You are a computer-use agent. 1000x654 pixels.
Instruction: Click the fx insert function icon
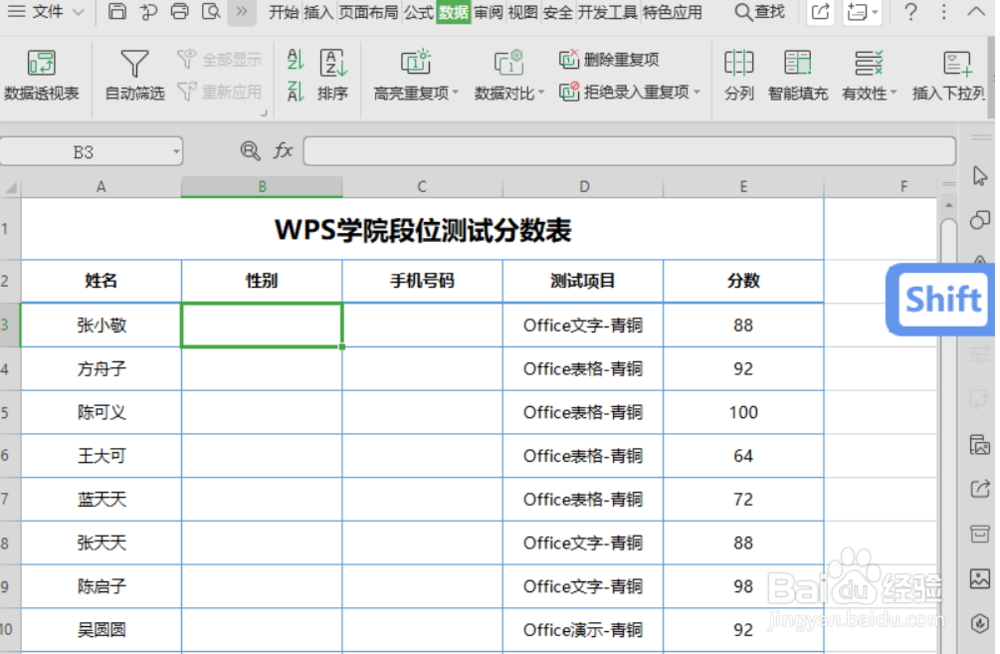coord(283,151)
